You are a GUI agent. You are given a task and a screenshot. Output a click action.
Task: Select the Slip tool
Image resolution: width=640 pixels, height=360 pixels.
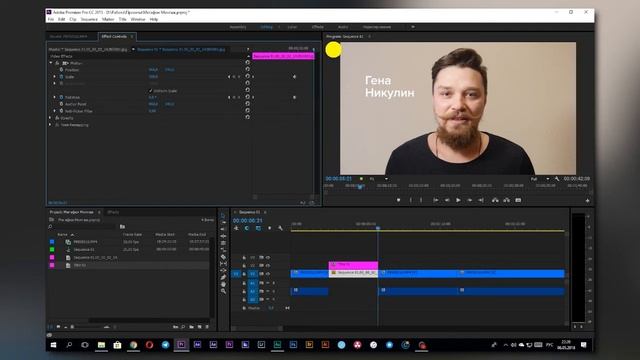pyautogui.click(x=223, y=264)
